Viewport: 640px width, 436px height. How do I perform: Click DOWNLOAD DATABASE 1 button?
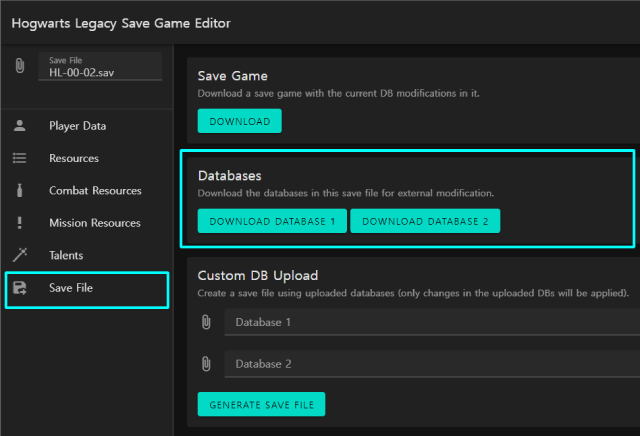point(272,221)
